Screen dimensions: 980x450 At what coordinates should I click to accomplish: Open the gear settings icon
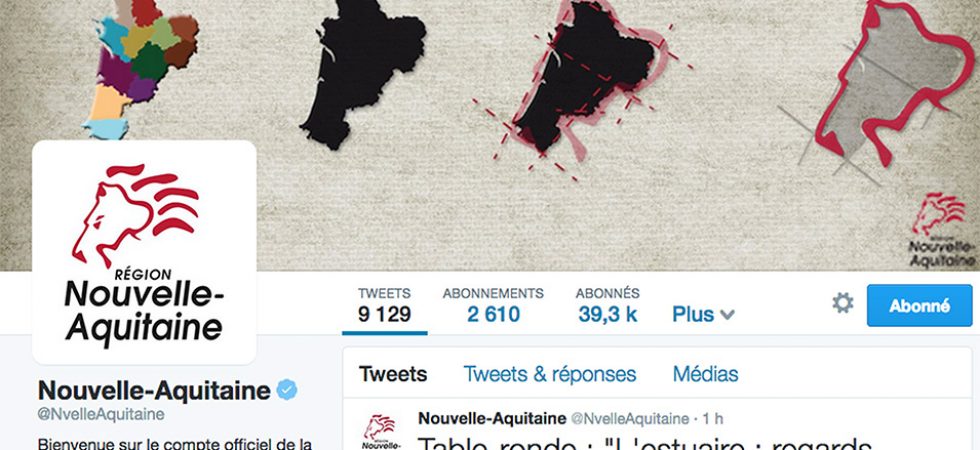842,304
